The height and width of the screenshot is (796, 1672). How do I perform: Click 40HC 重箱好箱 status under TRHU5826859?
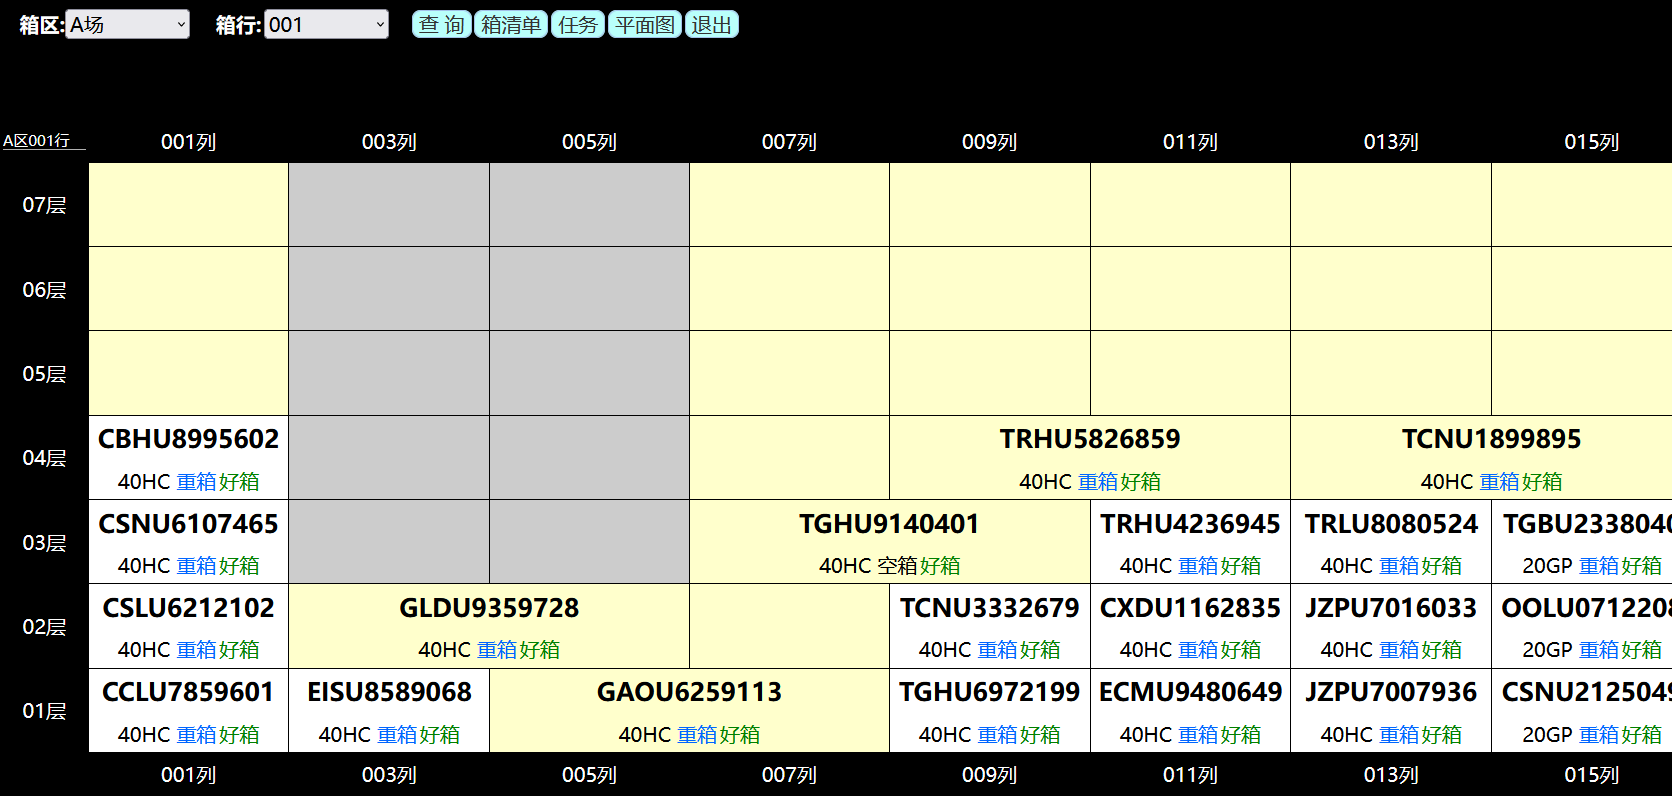pyautogui.click(x=1090, y=482)
